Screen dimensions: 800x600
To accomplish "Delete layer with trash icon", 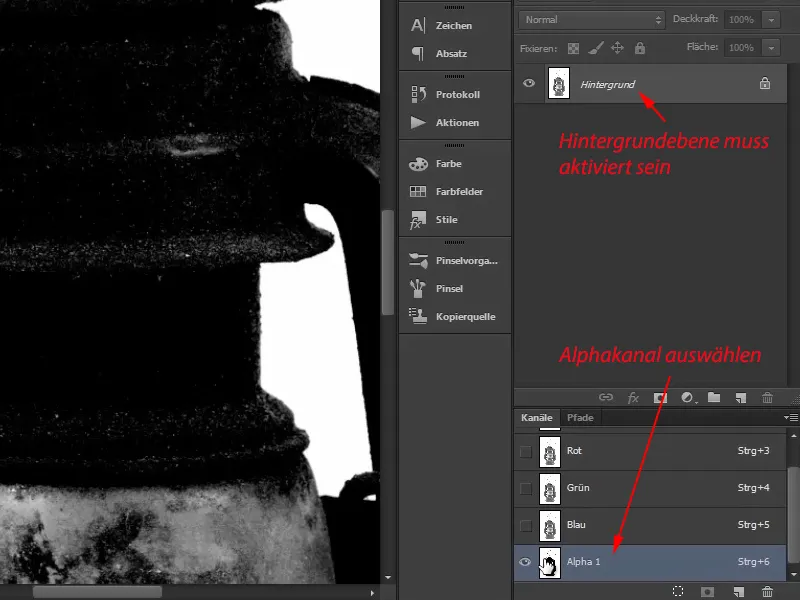I will click(767, 397).
